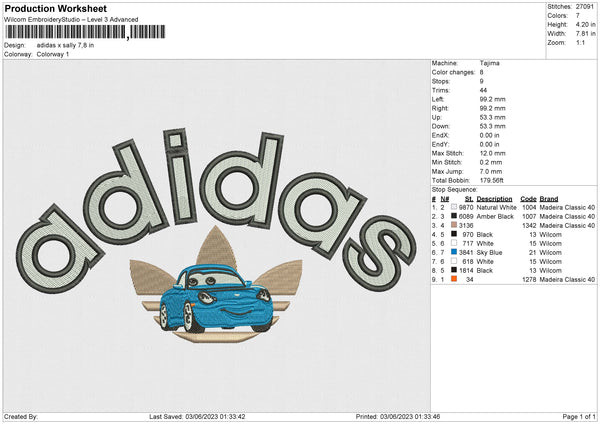Click the Min Stitch value 0.2 mm

[491, 162]
